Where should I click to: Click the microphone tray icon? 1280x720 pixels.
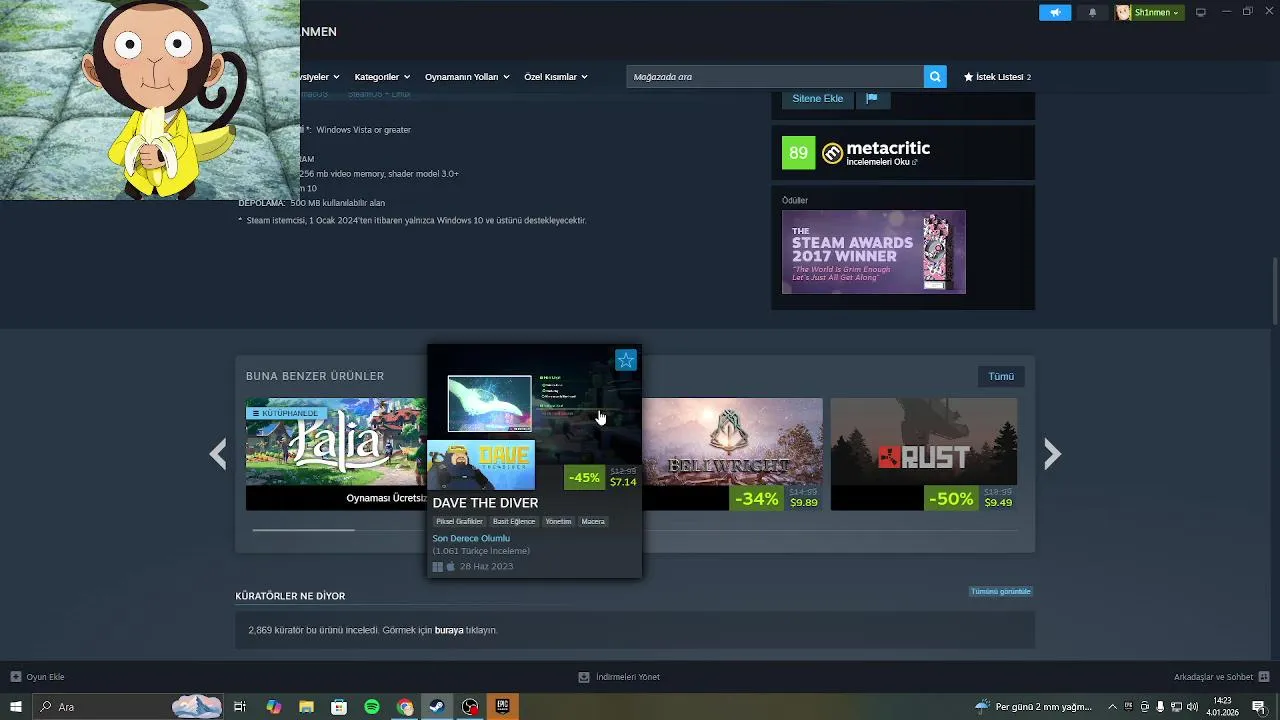click(1160, 707)
